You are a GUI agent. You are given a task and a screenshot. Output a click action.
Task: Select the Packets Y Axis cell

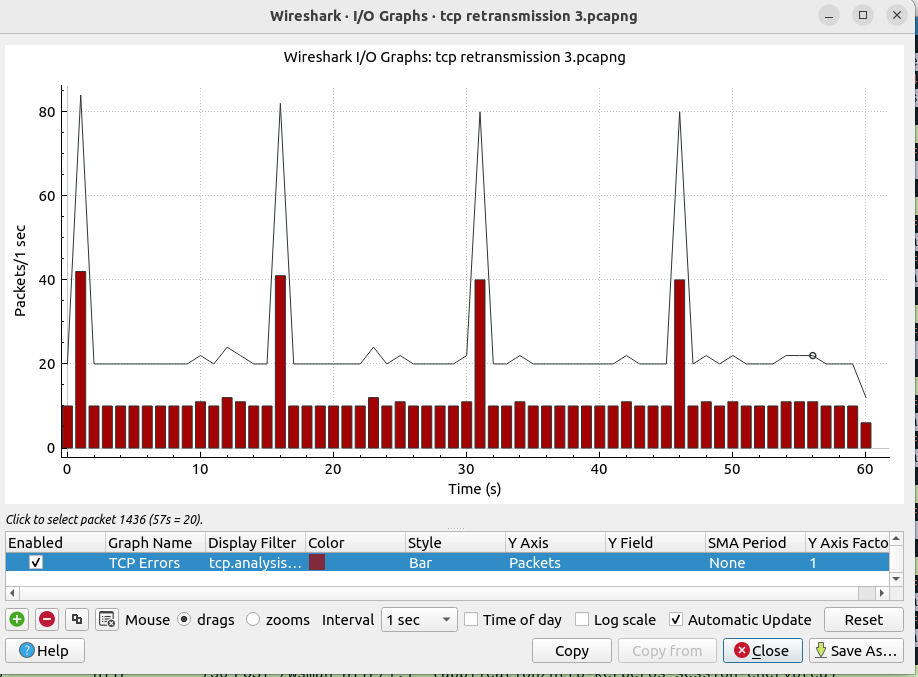(554, 563)
